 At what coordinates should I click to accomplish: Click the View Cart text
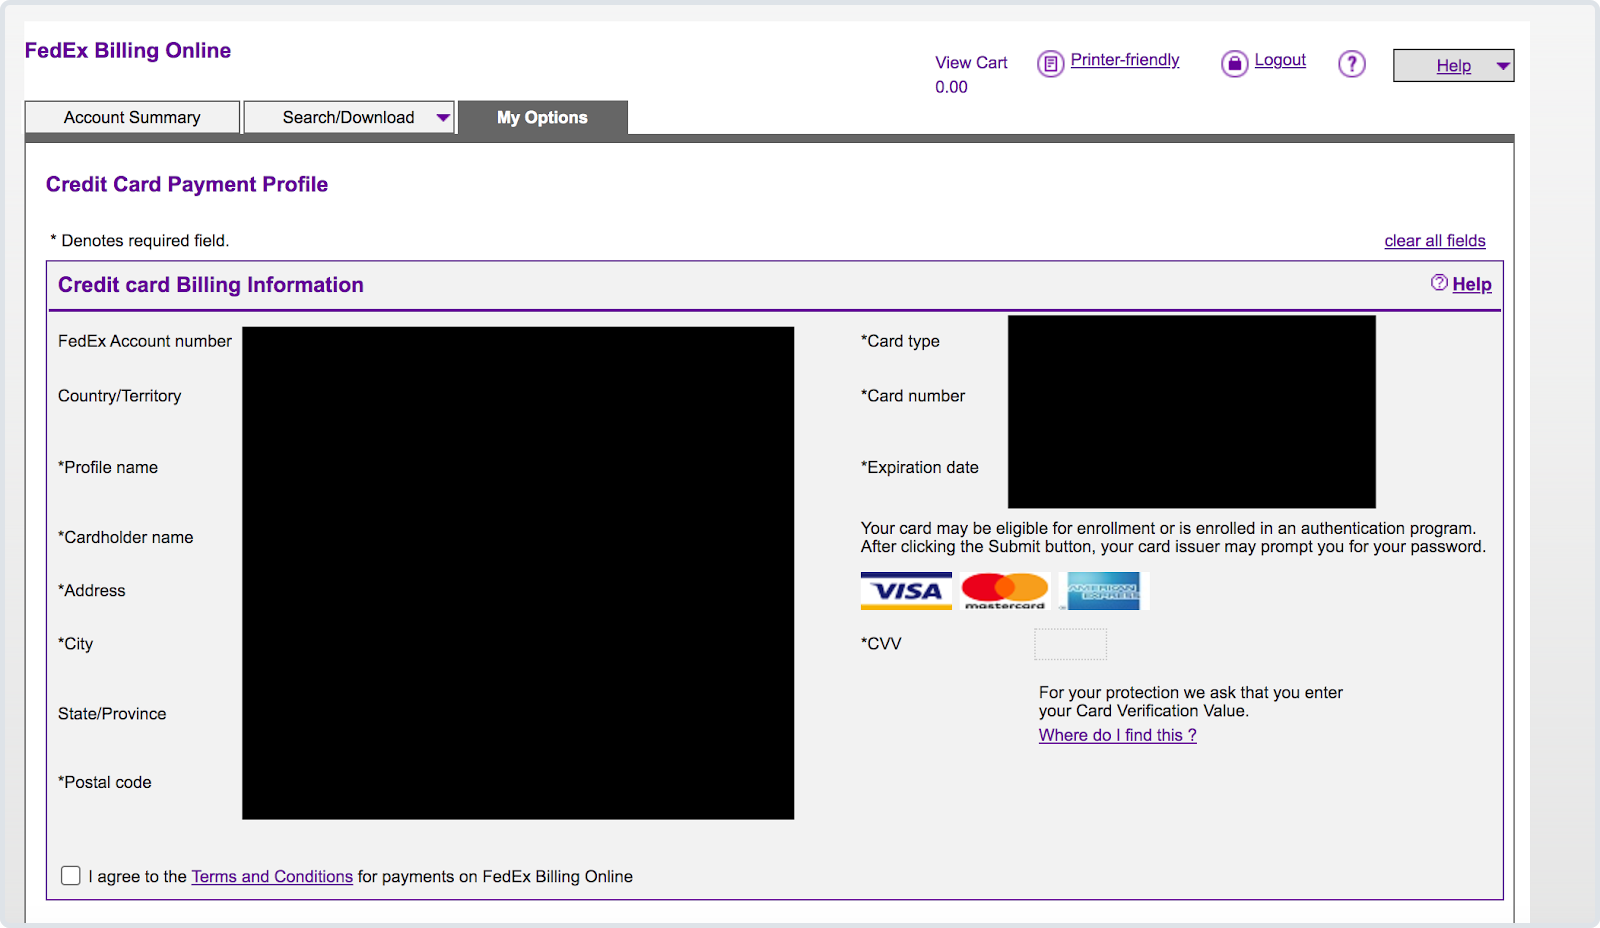[x=971, y=63]
